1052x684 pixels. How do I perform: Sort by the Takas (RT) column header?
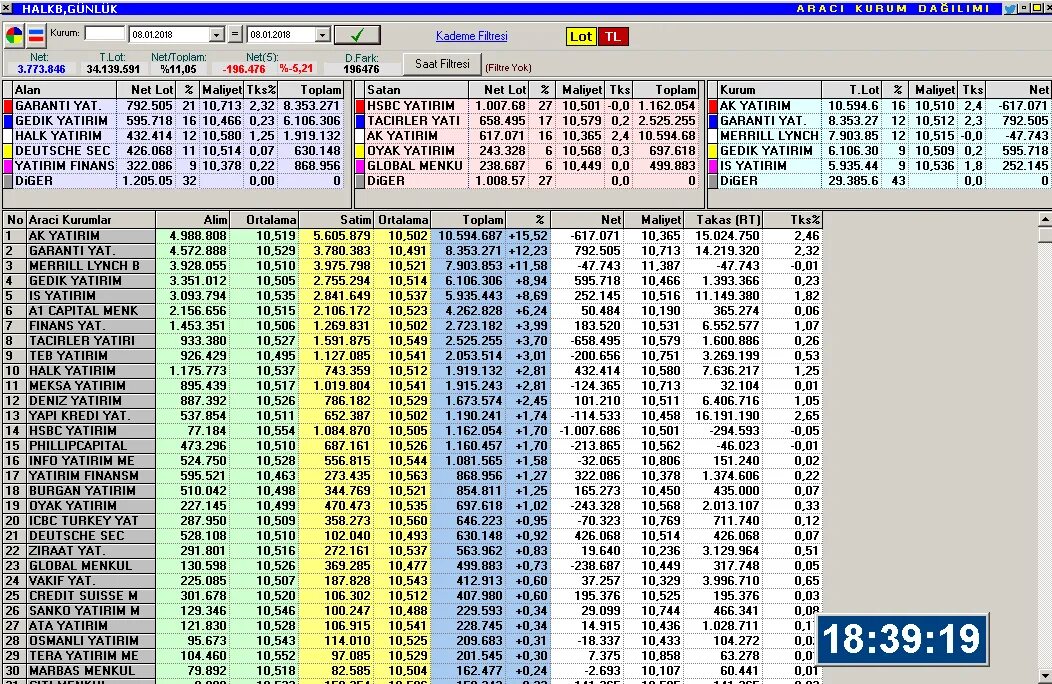coord(723,219)
